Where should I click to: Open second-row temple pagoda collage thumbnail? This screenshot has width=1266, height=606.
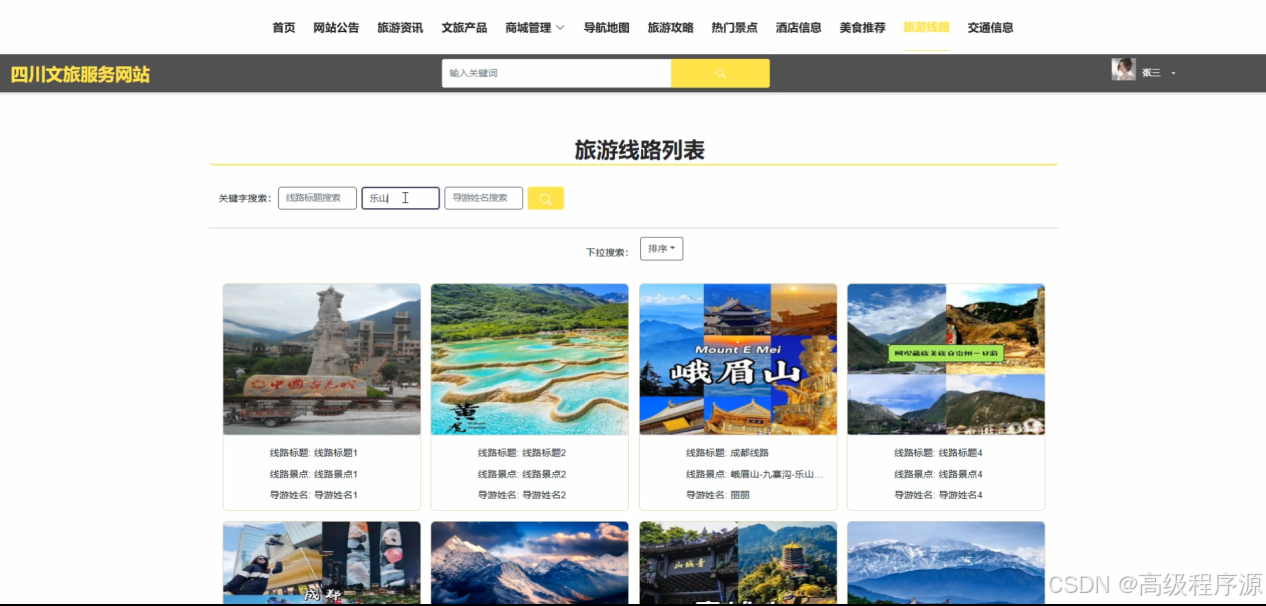pos(738,562)
